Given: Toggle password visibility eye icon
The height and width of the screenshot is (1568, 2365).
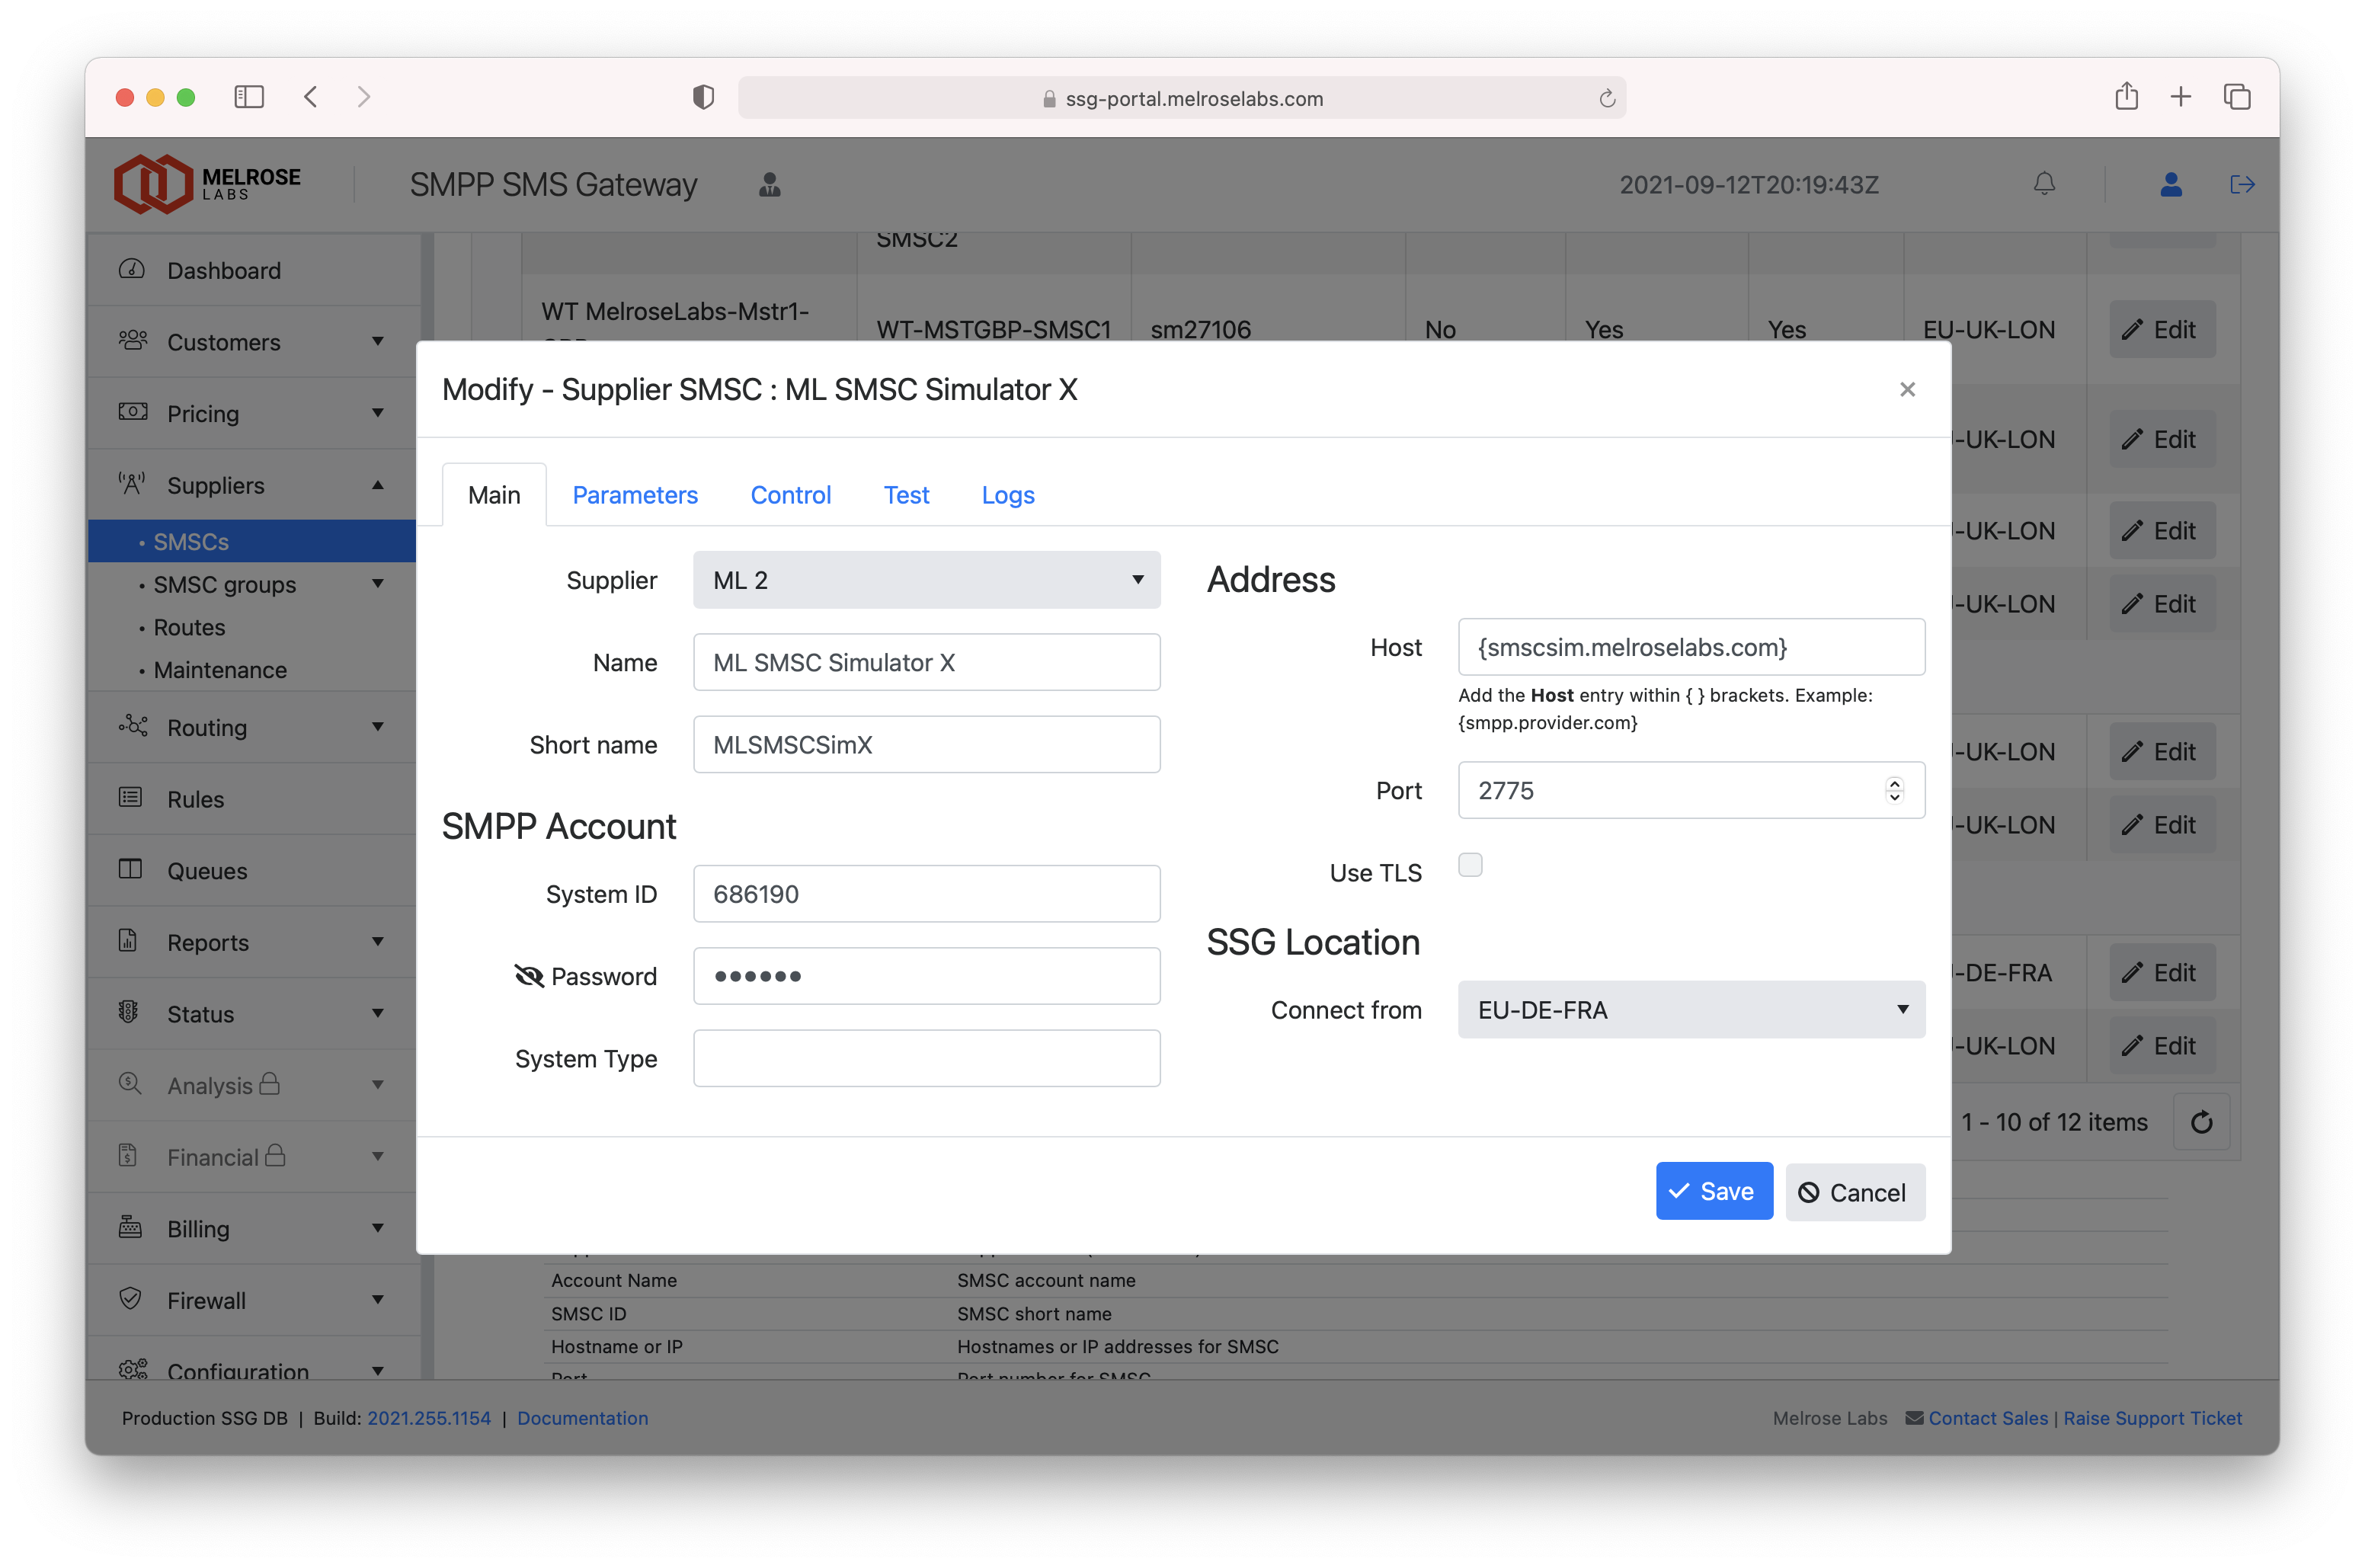Looking at the screenshot, I should coord(528,976).
